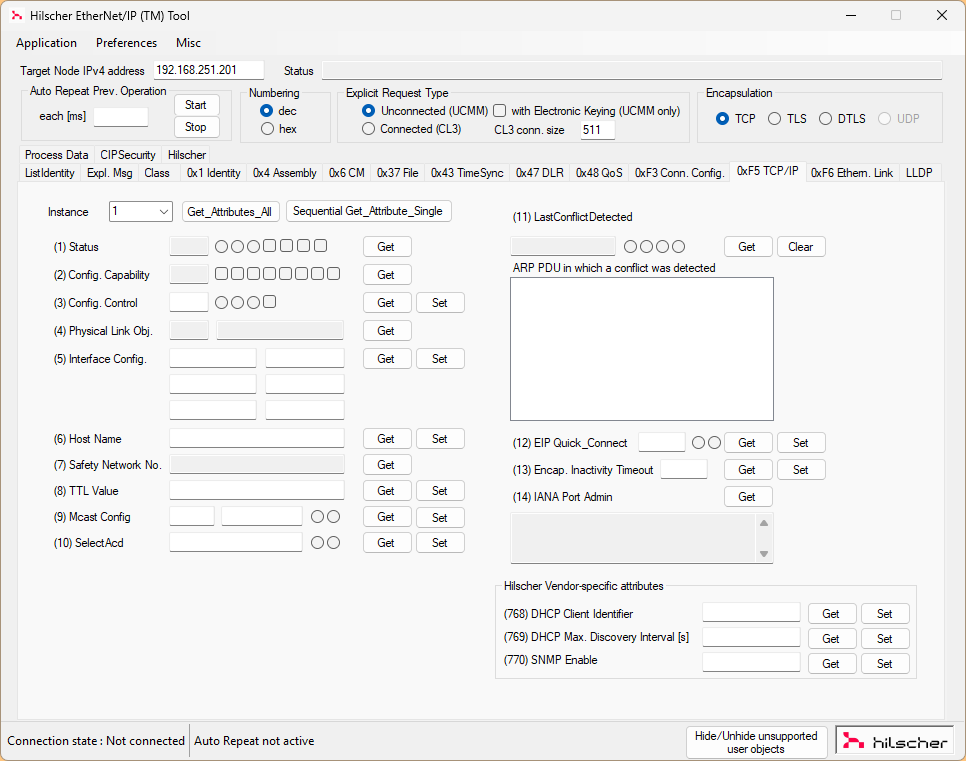Switch to the Process Data tab
This screenshot has height=761, width=966.
tap(57, 155)
